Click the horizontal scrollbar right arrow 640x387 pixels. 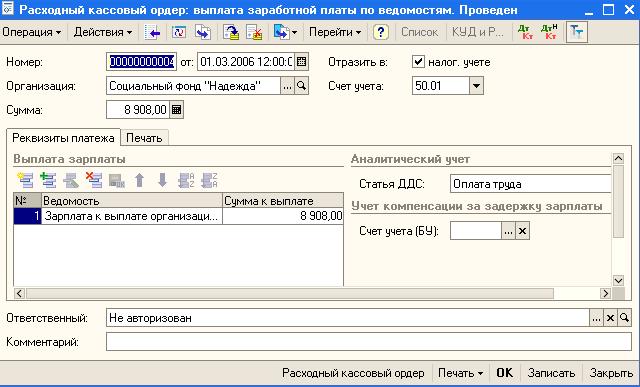click(x=605, y=293)
